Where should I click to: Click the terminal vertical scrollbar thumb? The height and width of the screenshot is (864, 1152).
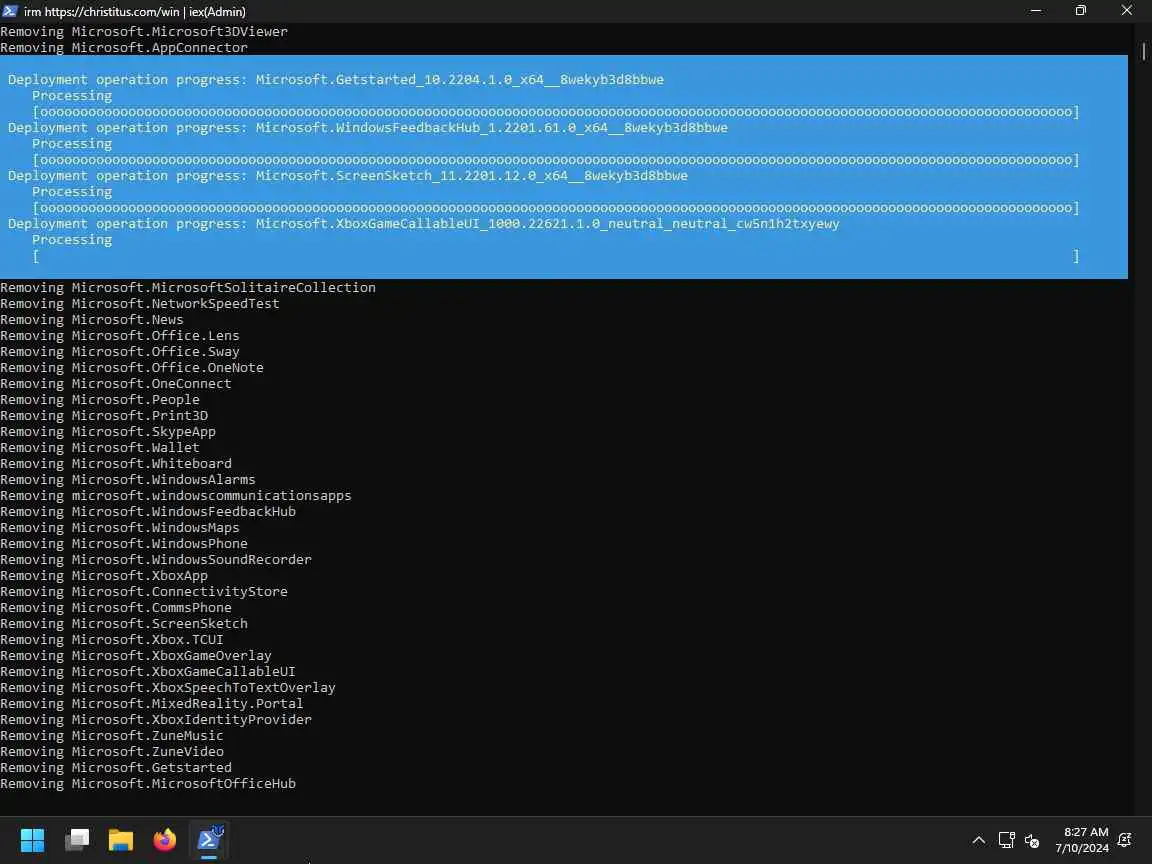coord(1144,51)
